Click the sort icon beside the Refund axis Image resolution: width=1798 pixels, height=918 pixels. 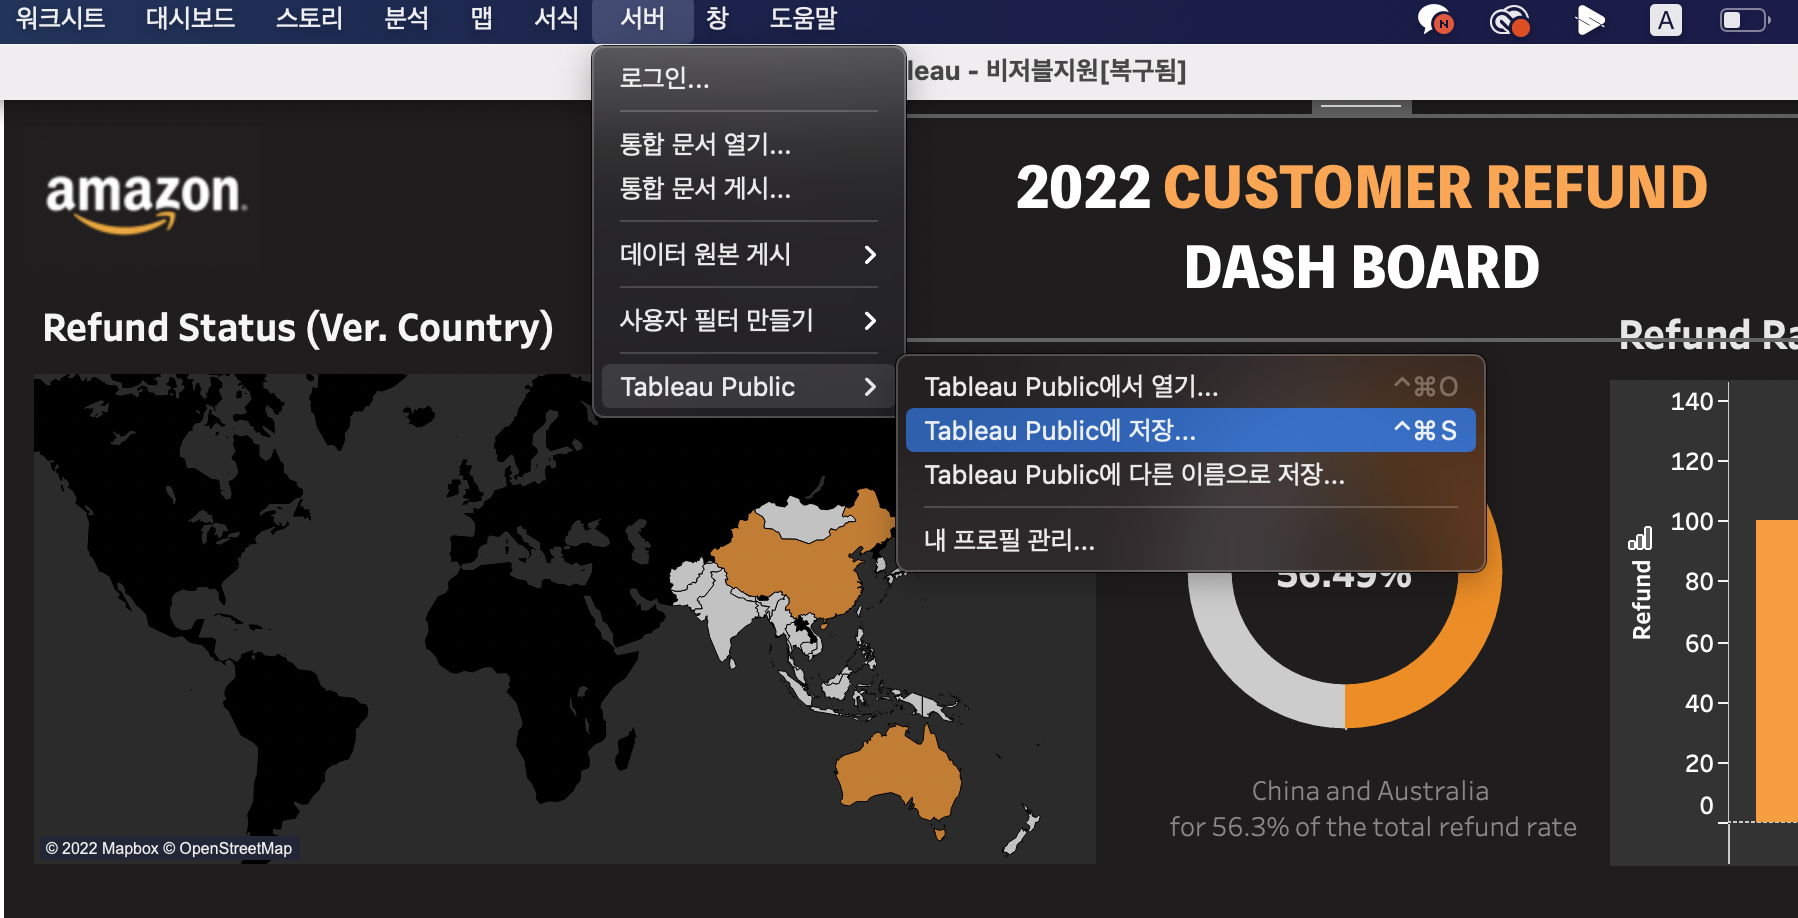1640,539
